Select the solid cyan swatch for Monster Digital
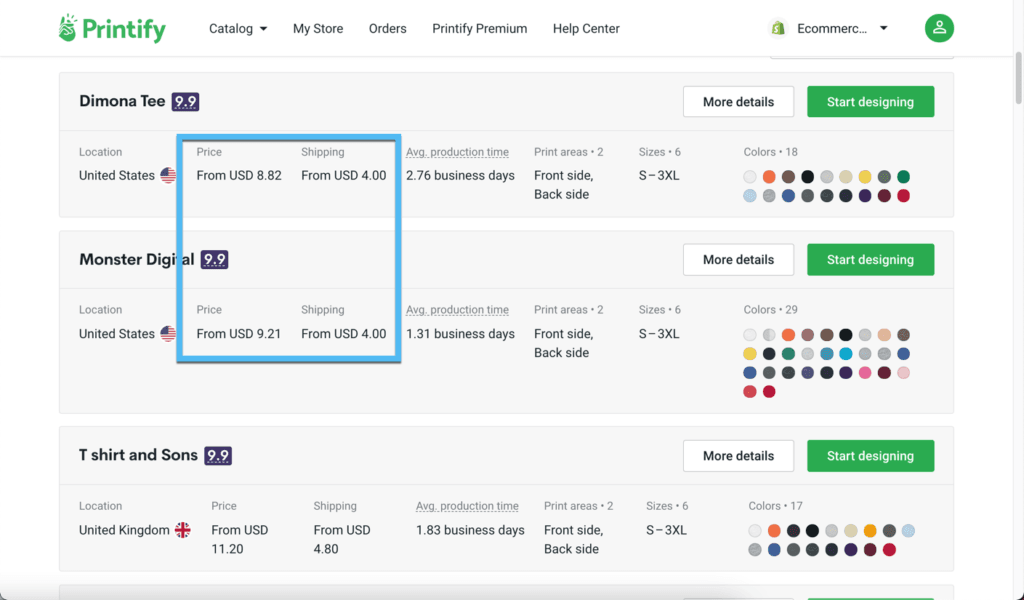Viewport: 1024px width, 600px height. [846, 354]
